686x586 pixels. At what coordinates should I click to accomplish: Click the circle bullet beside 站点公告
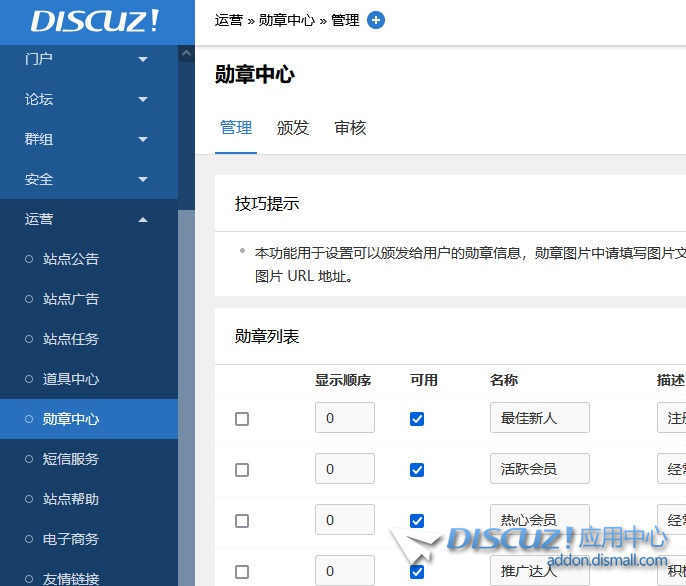pyautogui.click(x=29, y=259)
